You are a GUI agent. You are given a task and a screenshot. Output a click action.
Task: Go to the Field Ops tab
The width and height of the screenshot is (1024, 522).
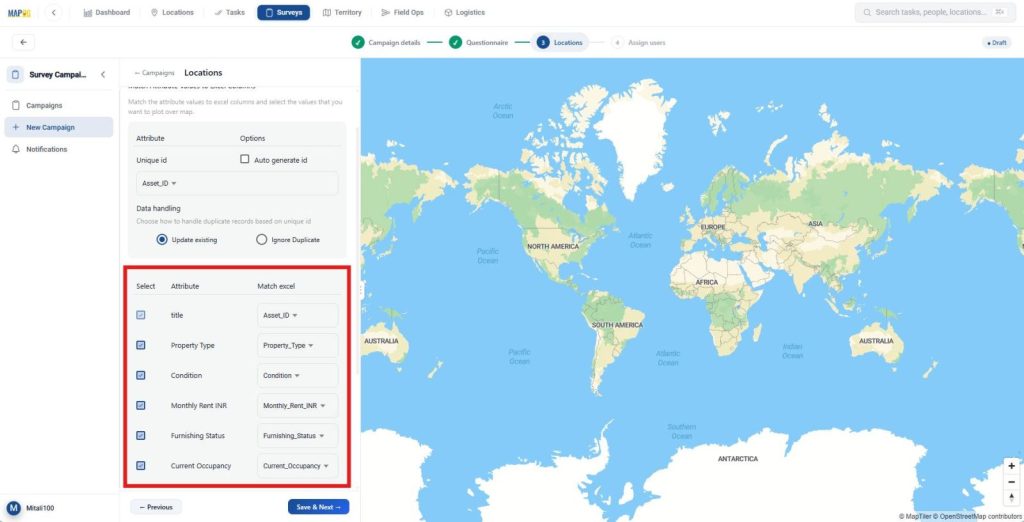[x=402, y=12]
